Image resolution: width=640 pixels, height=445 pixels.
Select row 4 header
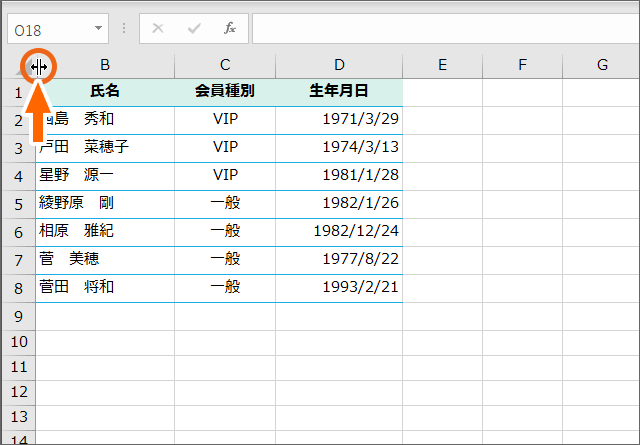tap(18, 177)
